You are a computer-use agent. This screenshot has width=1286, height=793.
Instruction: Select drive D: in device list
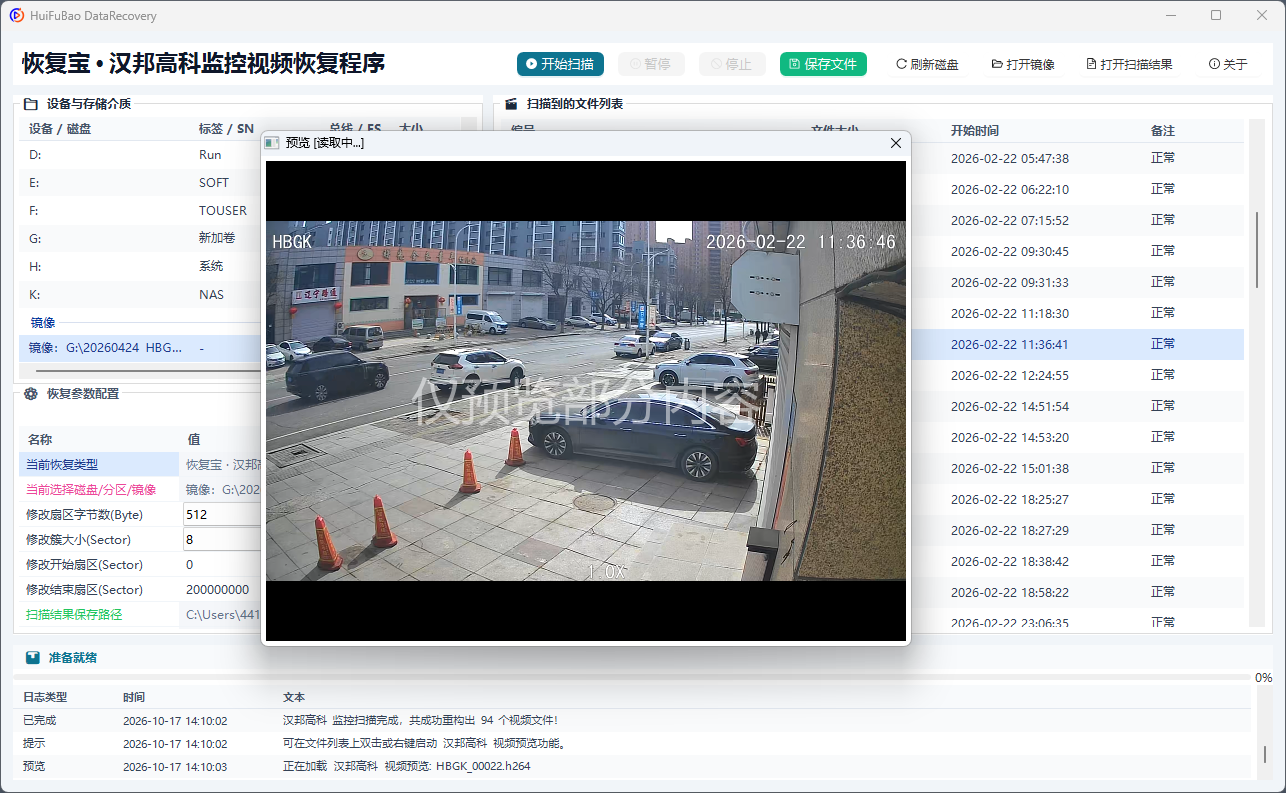140,155
